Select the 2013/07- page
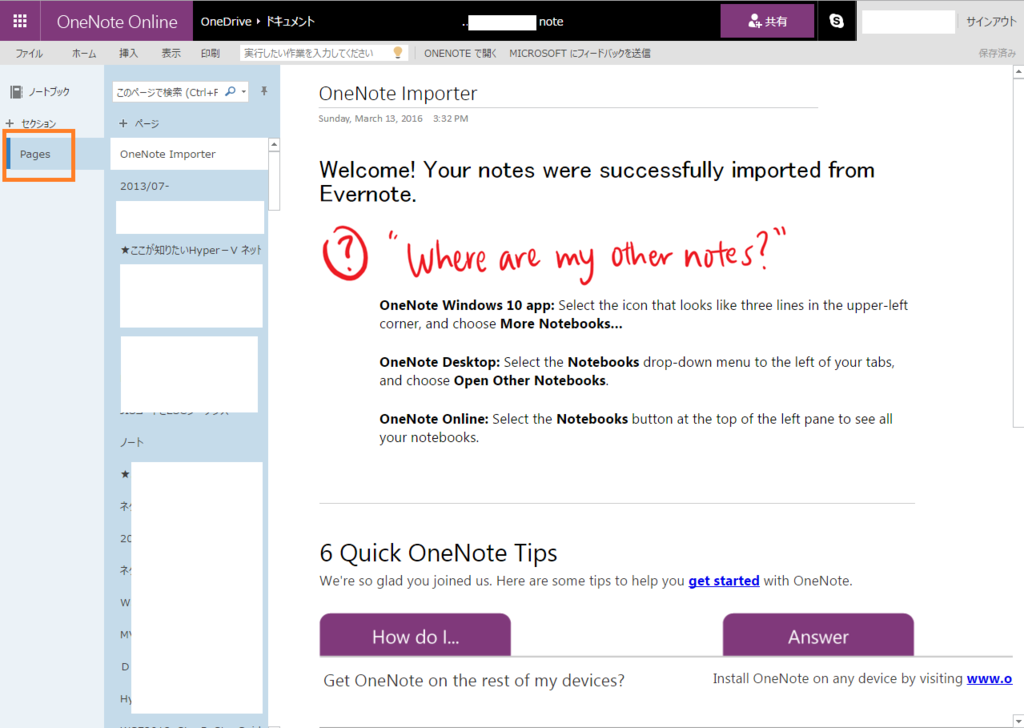Image resolution: width=1024 pixels, height=728 pixels. [x=189, y=186]
